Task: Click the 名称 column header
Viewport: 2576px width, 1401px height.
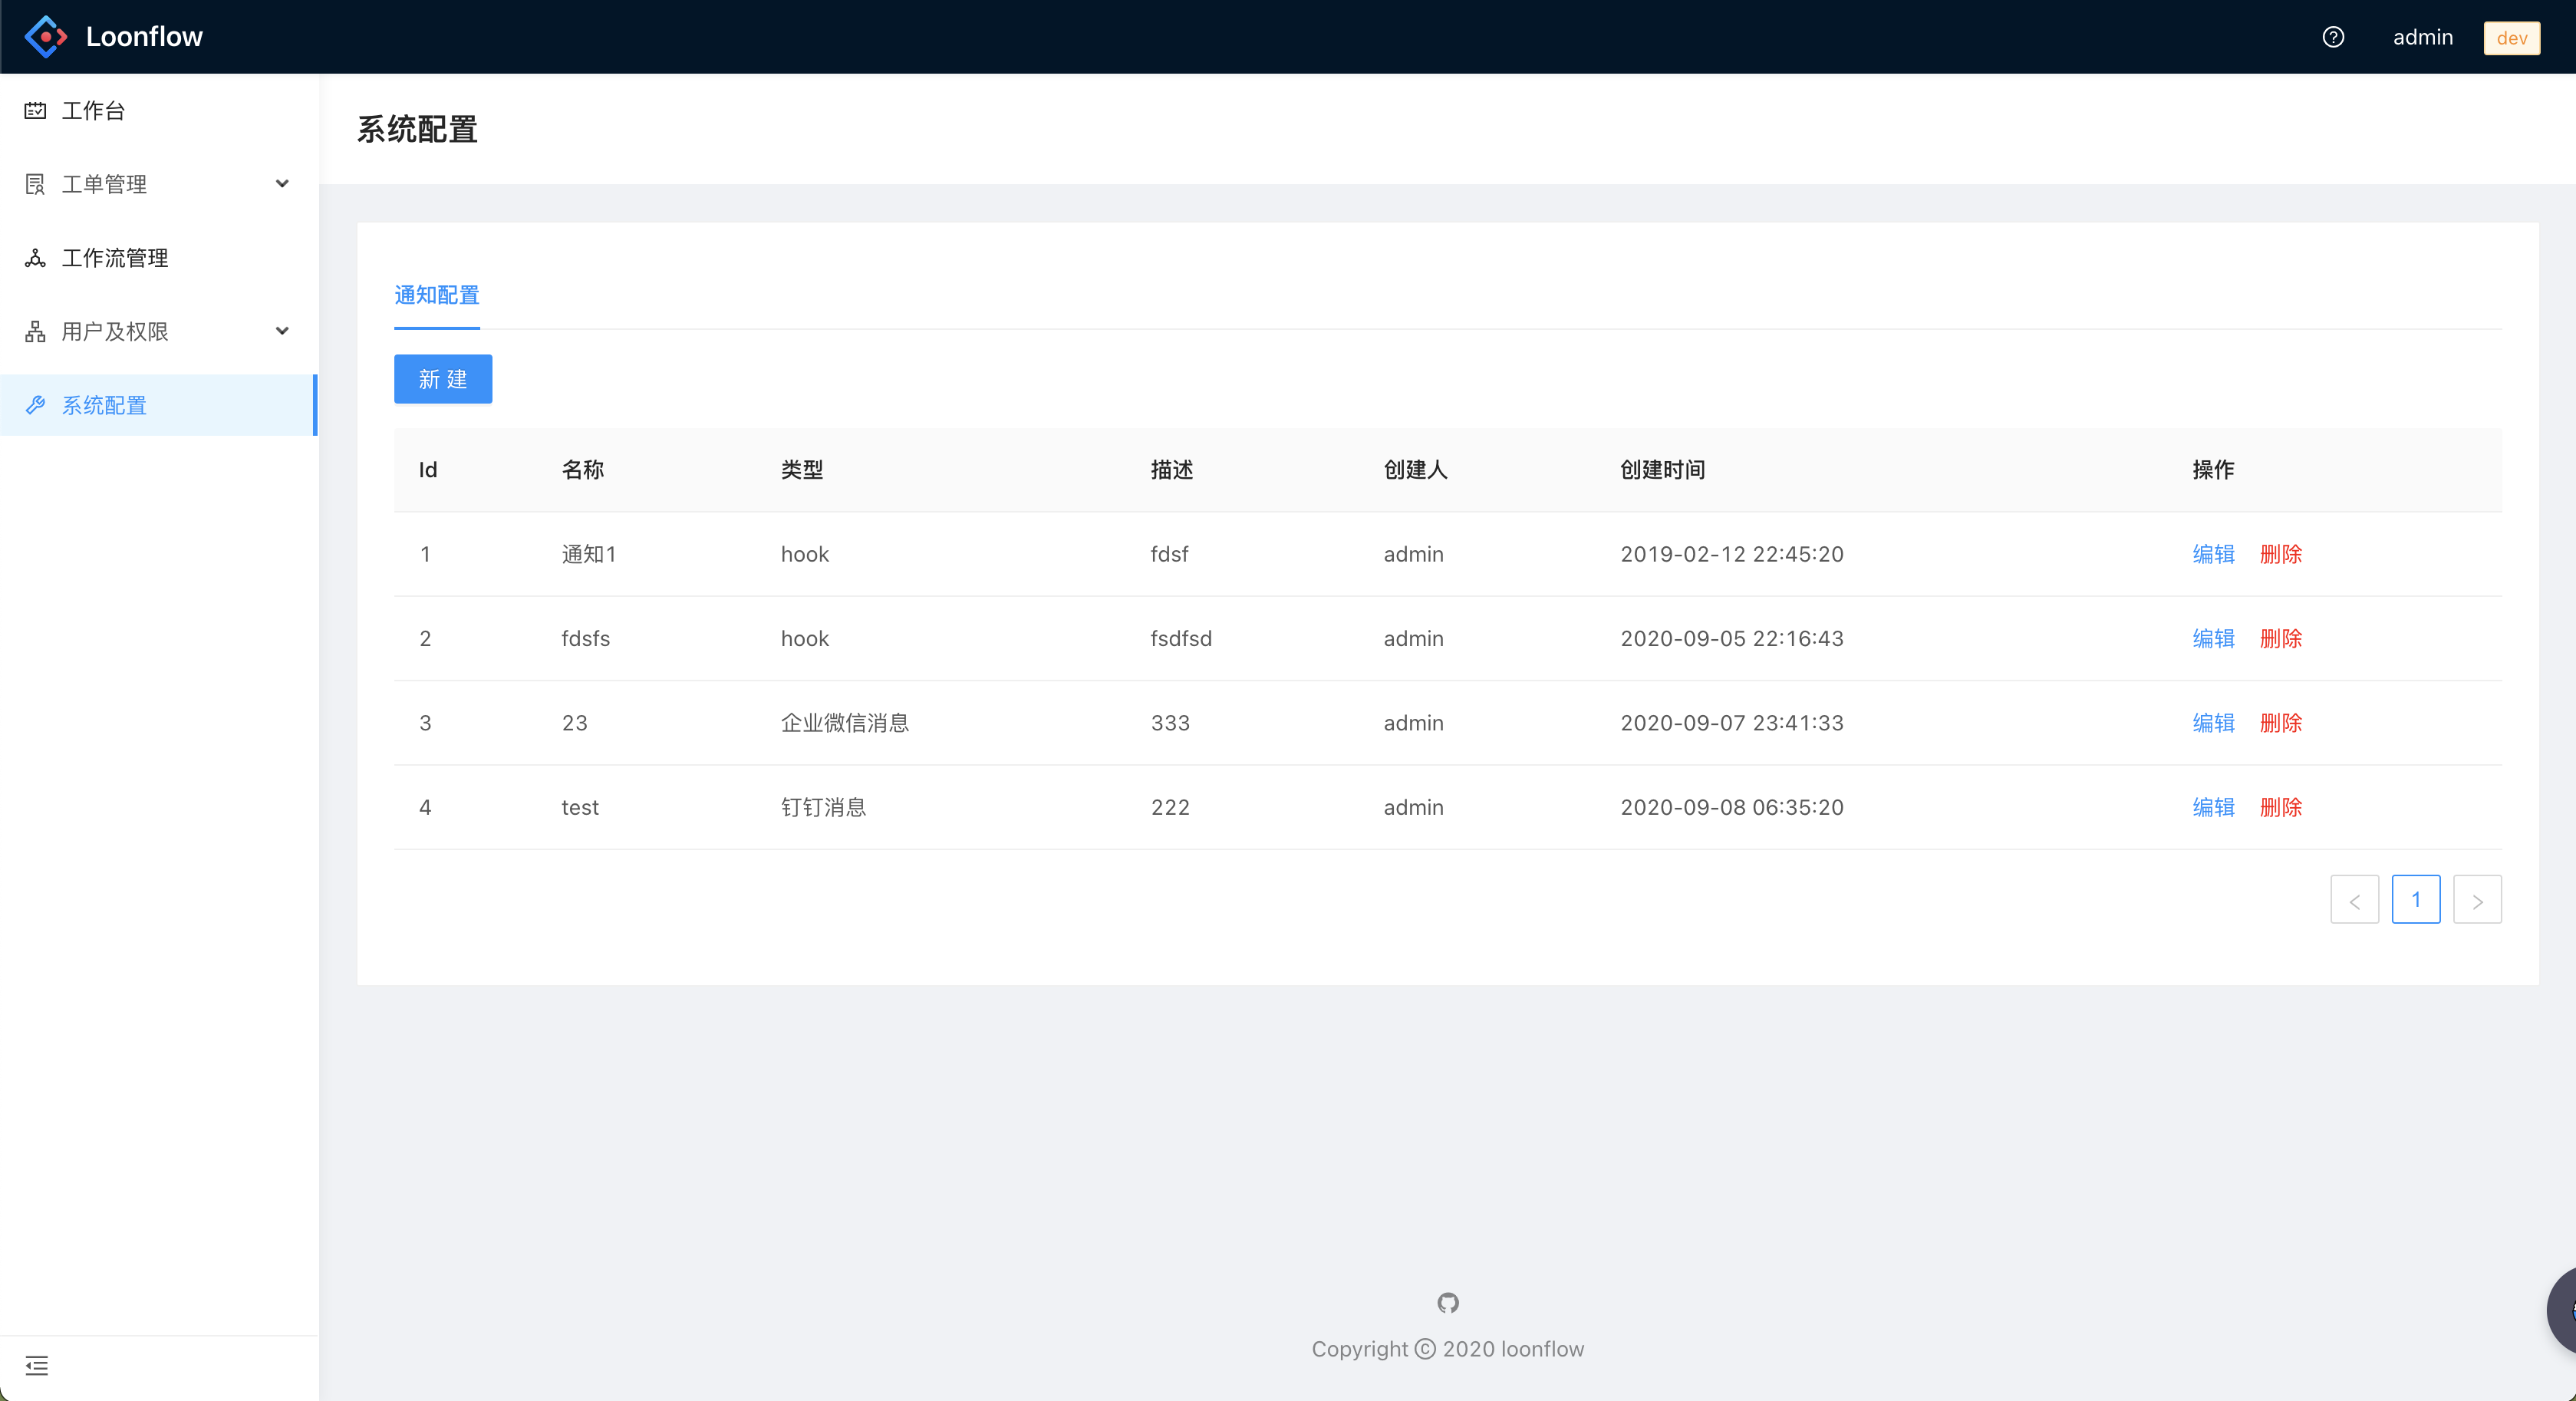Action: pos(583,470)
